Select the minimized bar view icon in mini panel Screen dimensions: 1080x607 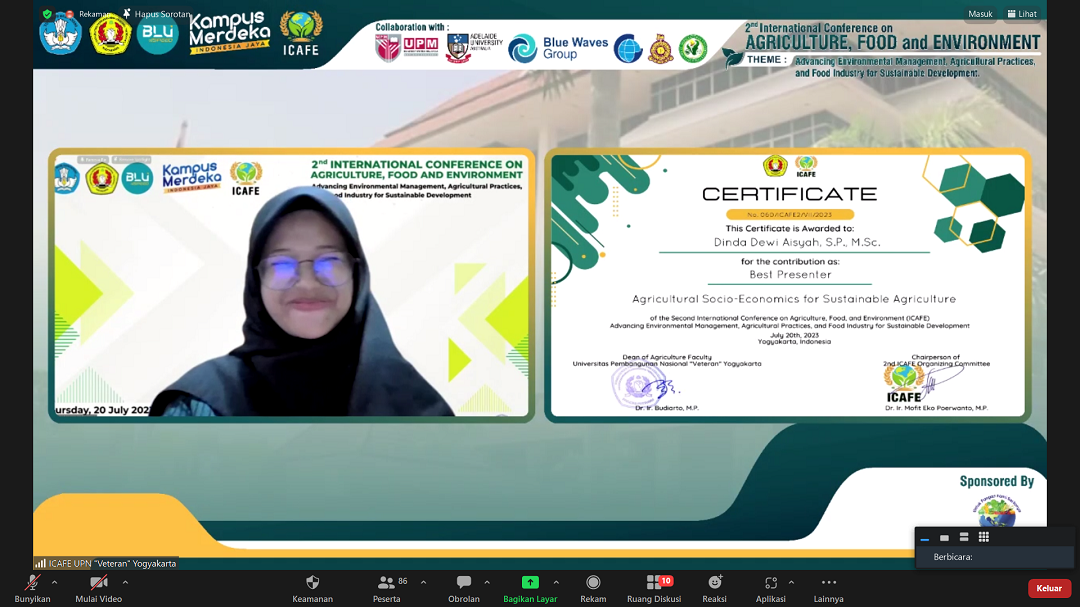[925, 537]
